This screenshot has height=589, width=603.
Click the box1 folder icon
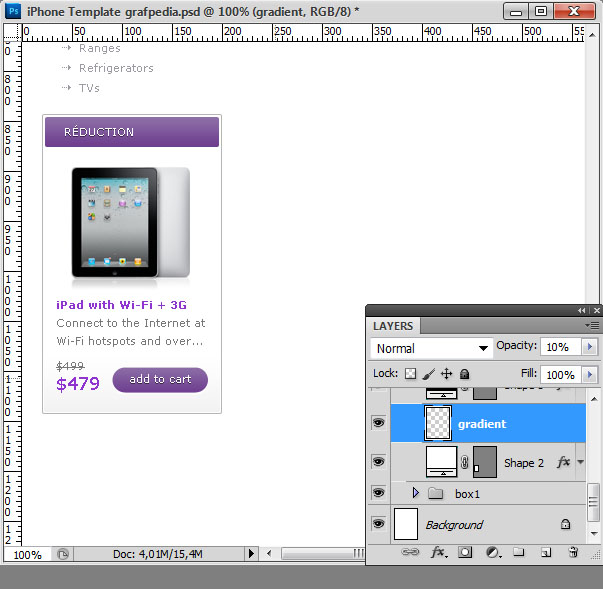[435, 493]
